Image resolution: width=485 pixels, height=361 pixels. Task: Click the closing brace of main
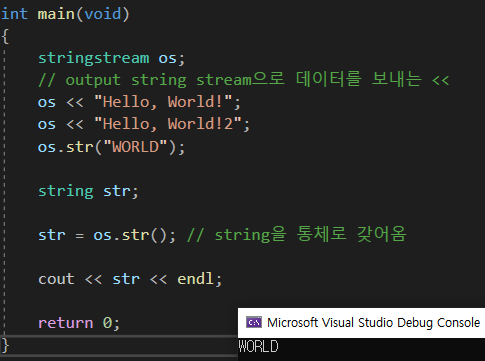click(x=5, y=345)
